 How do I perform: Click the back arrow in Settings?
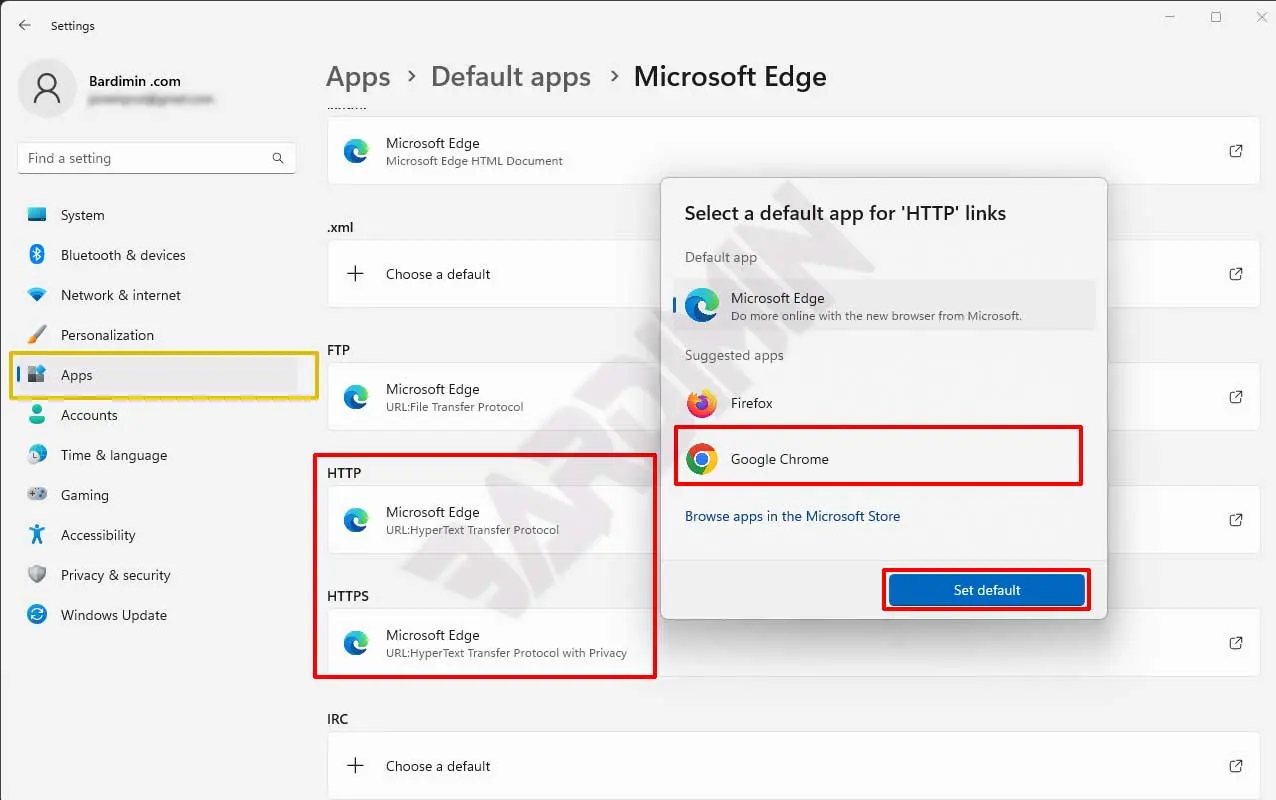tap(25, 25)
